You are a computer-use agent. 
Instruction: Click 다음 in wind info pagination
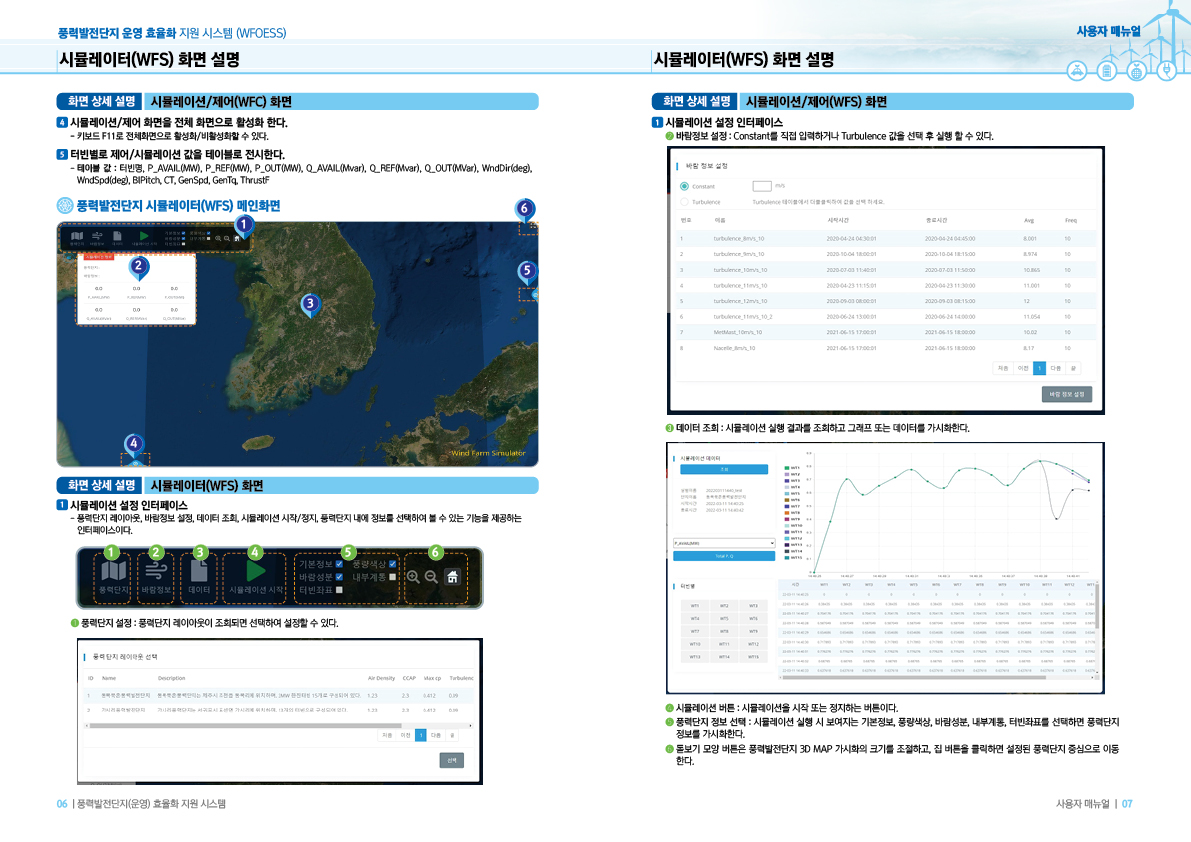pos(1056,368)
